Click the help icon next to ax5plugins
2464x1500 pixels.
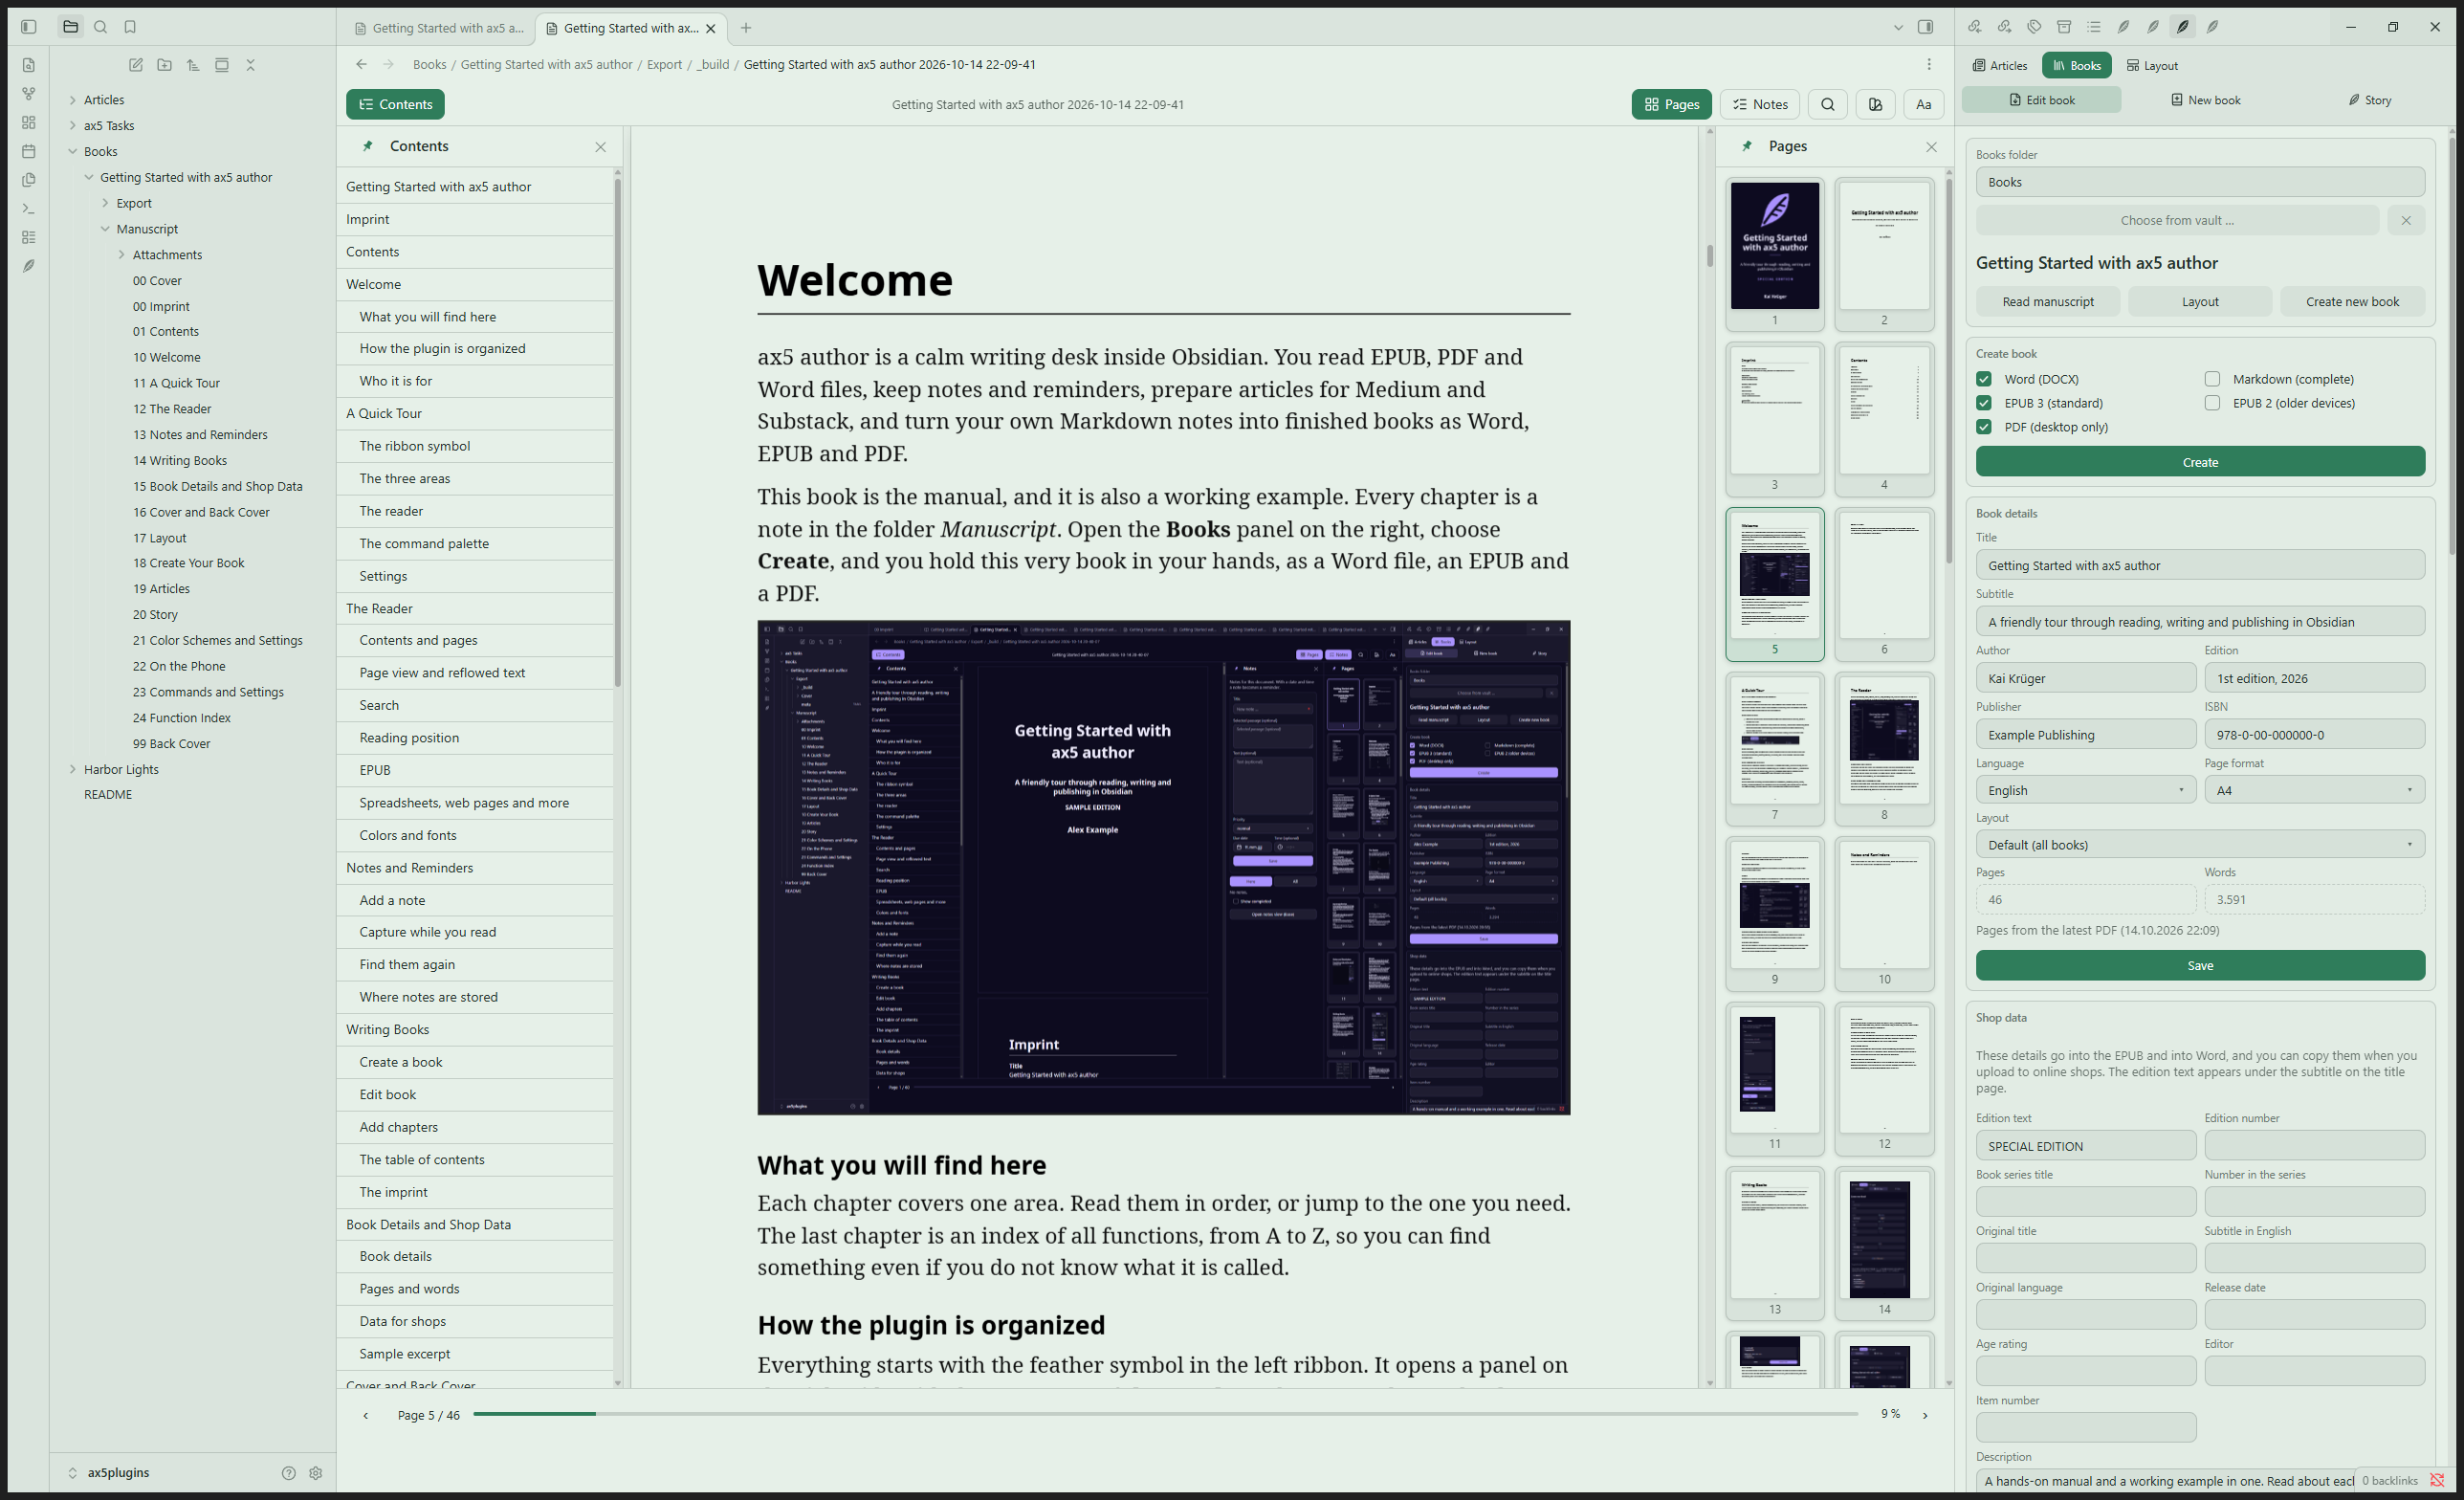[289, 1473]
